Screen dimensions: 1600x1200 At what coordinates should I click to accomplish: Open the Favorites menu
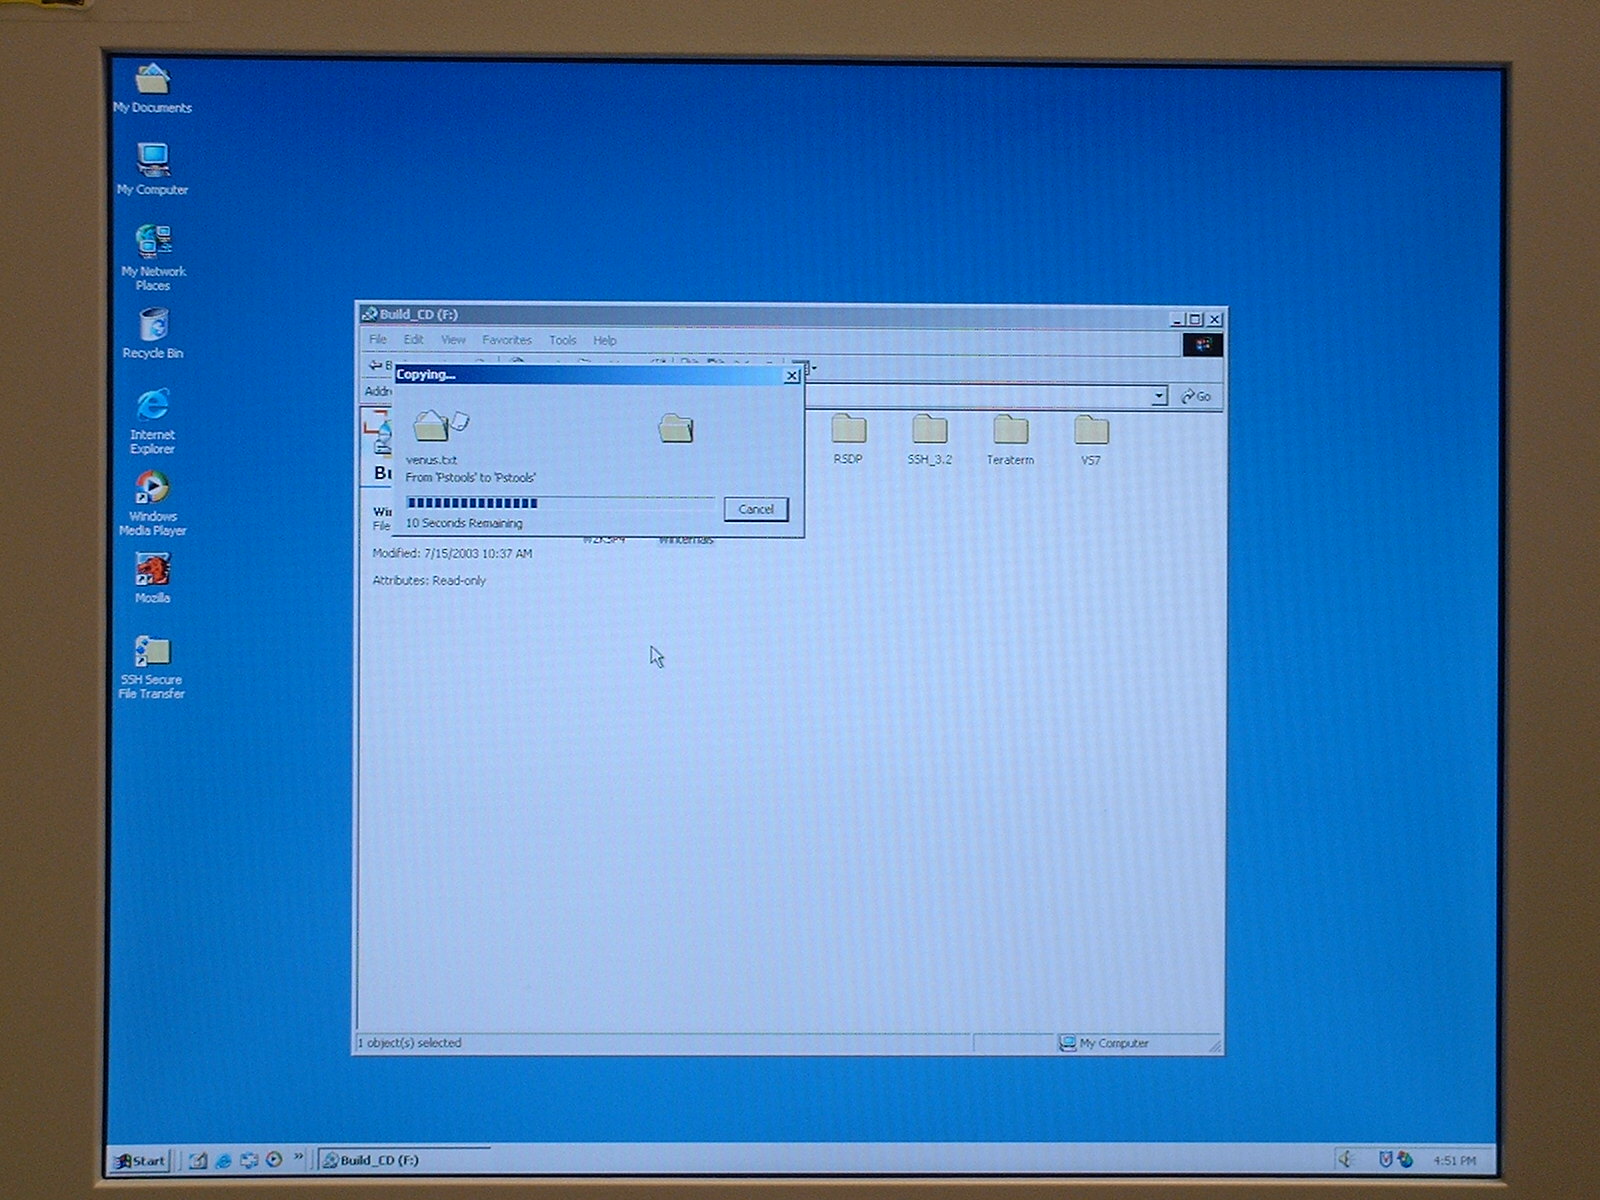506,340
